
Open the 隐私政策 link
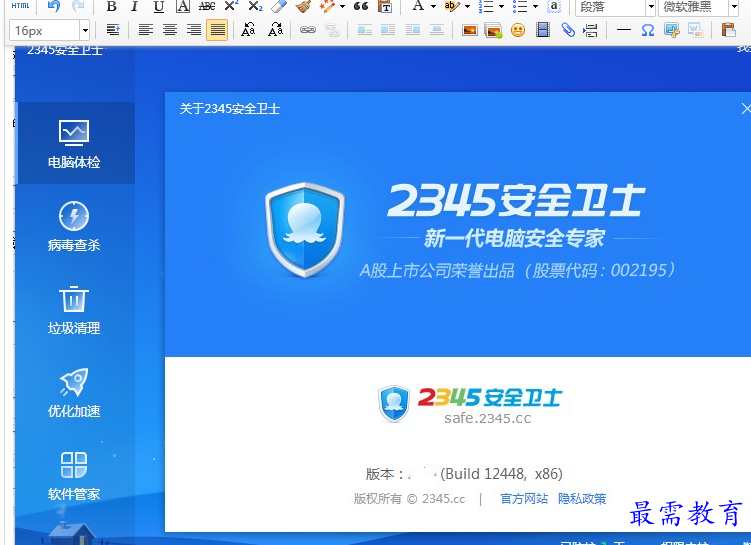582,499
